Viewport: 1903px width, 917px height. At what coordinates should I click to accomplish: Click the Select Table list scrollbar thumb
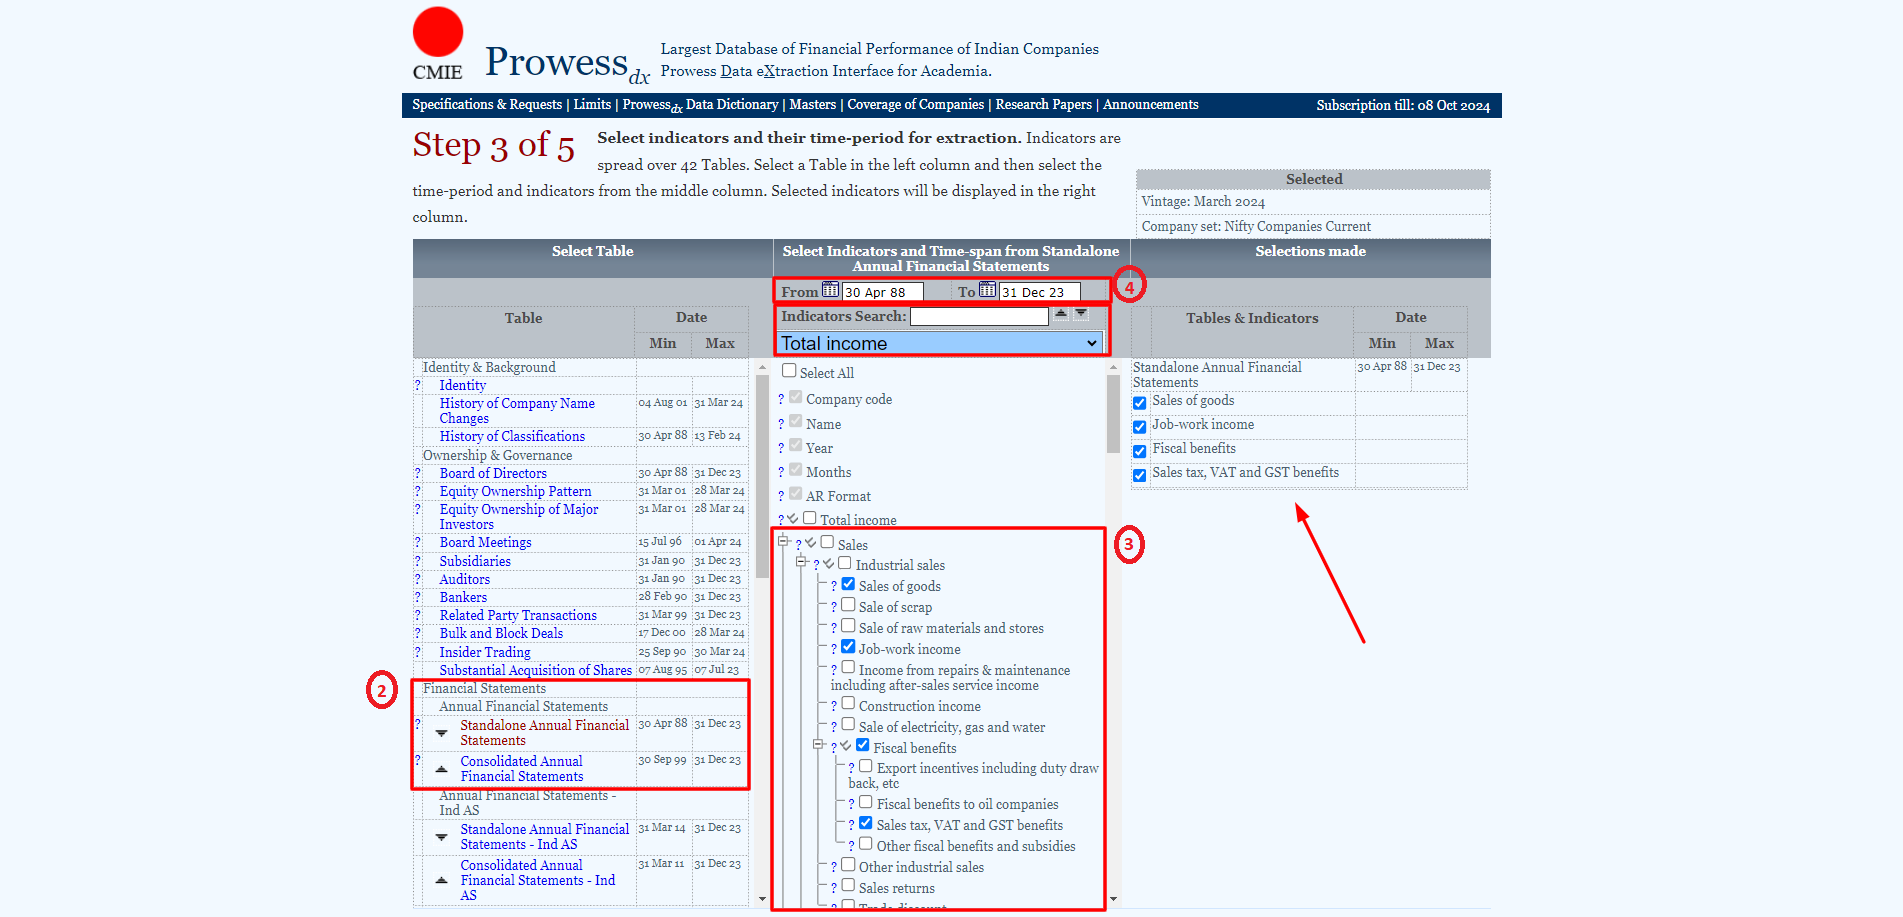point(762,476)
